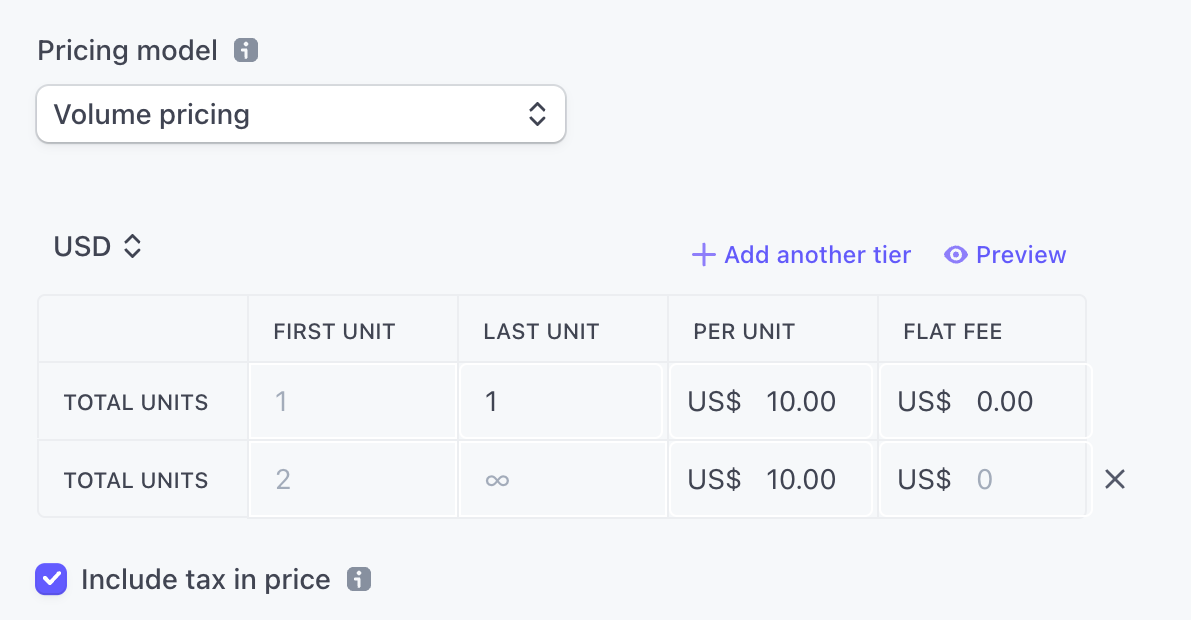Screen dimensions: 1191x620
Task: Open the Volume pricing dropdown
Action: click(301, 114)
